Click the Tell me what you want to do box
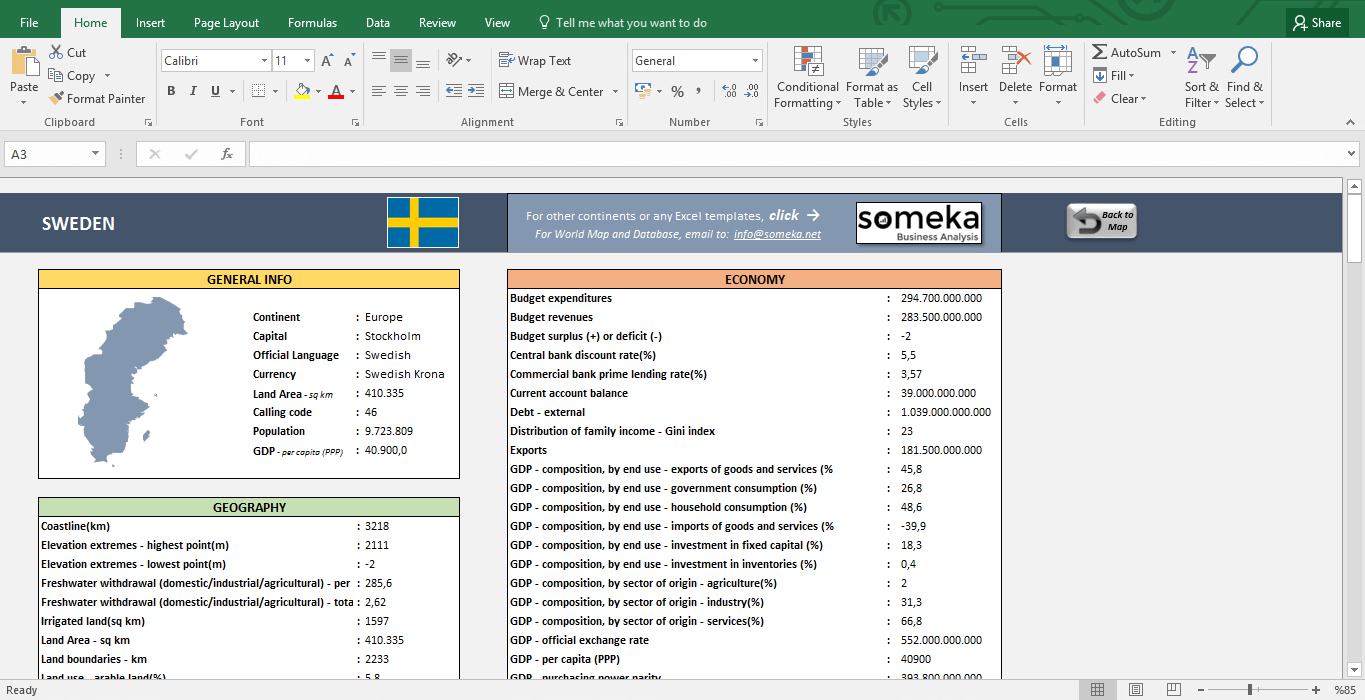The width and height of the screenshot is (1365, 700). [622, 23]
